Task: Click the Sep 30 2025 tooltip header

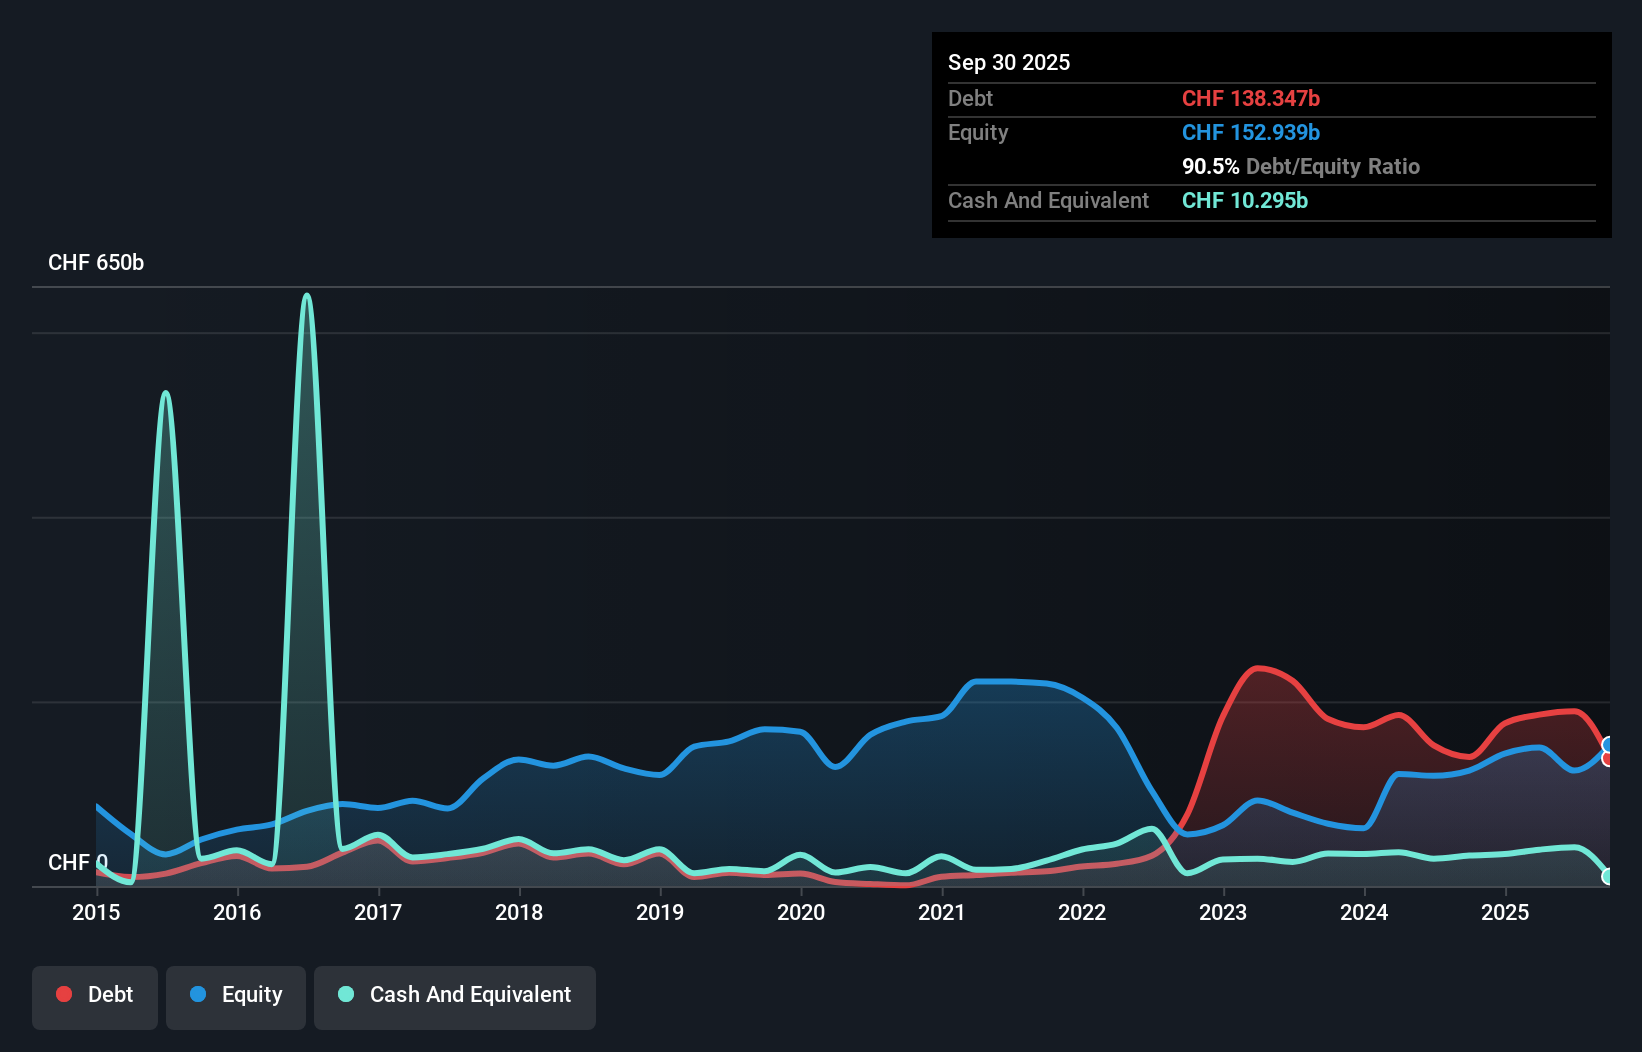Action: tap(1009, 62)
